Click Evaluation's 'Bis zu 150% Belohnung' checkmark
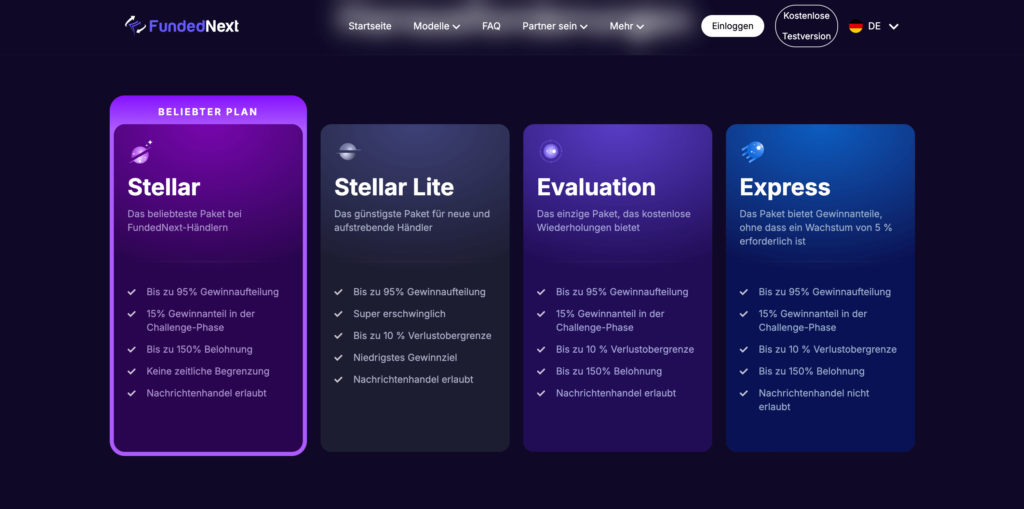 coord(542,372)
